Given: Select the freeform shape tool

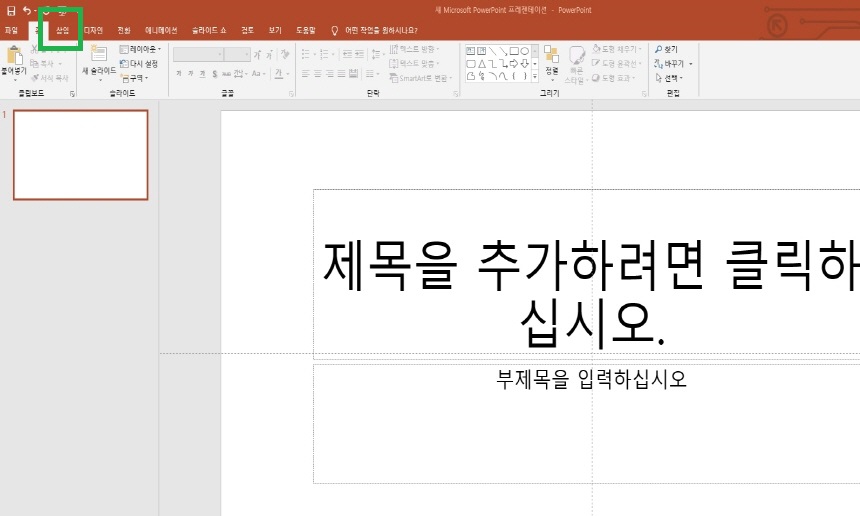Looking at the screenshot, I should [471, 76].
